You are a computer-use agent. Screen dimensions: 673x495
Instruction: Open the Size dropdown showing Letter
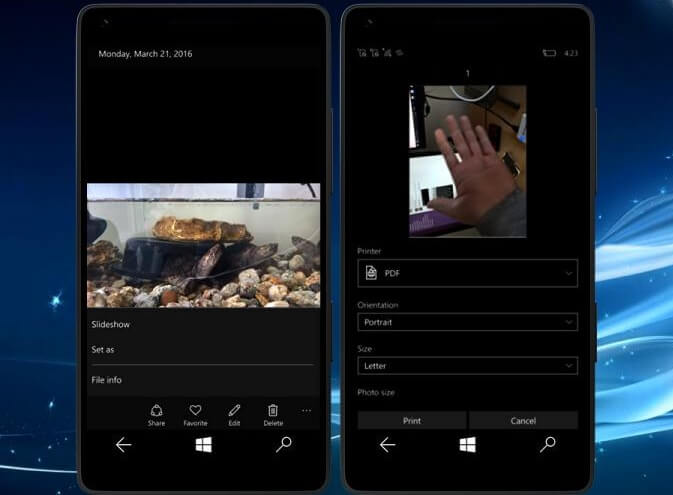pos(467,366)
